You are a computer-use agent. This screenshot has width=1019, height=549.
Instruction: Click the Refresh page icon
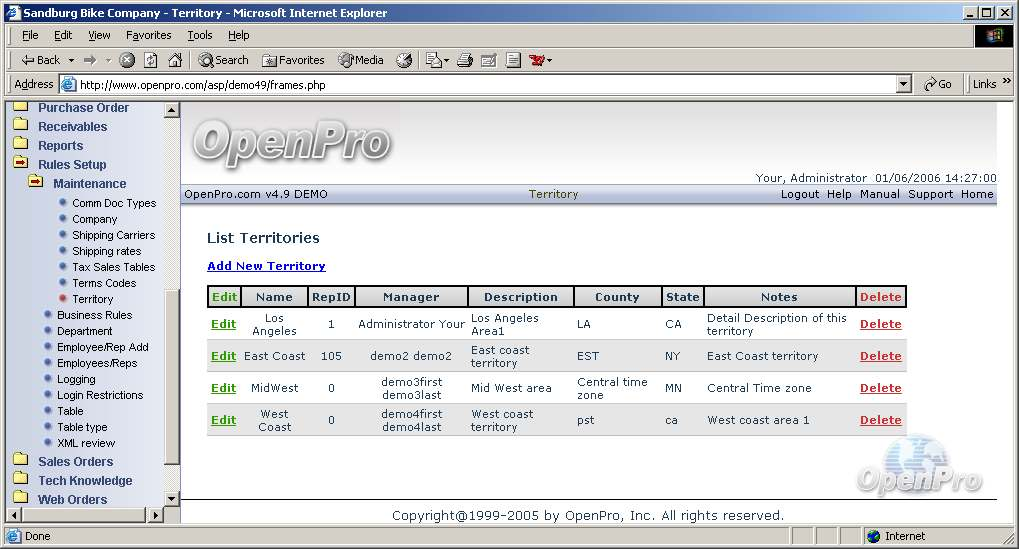coord(151,60)
